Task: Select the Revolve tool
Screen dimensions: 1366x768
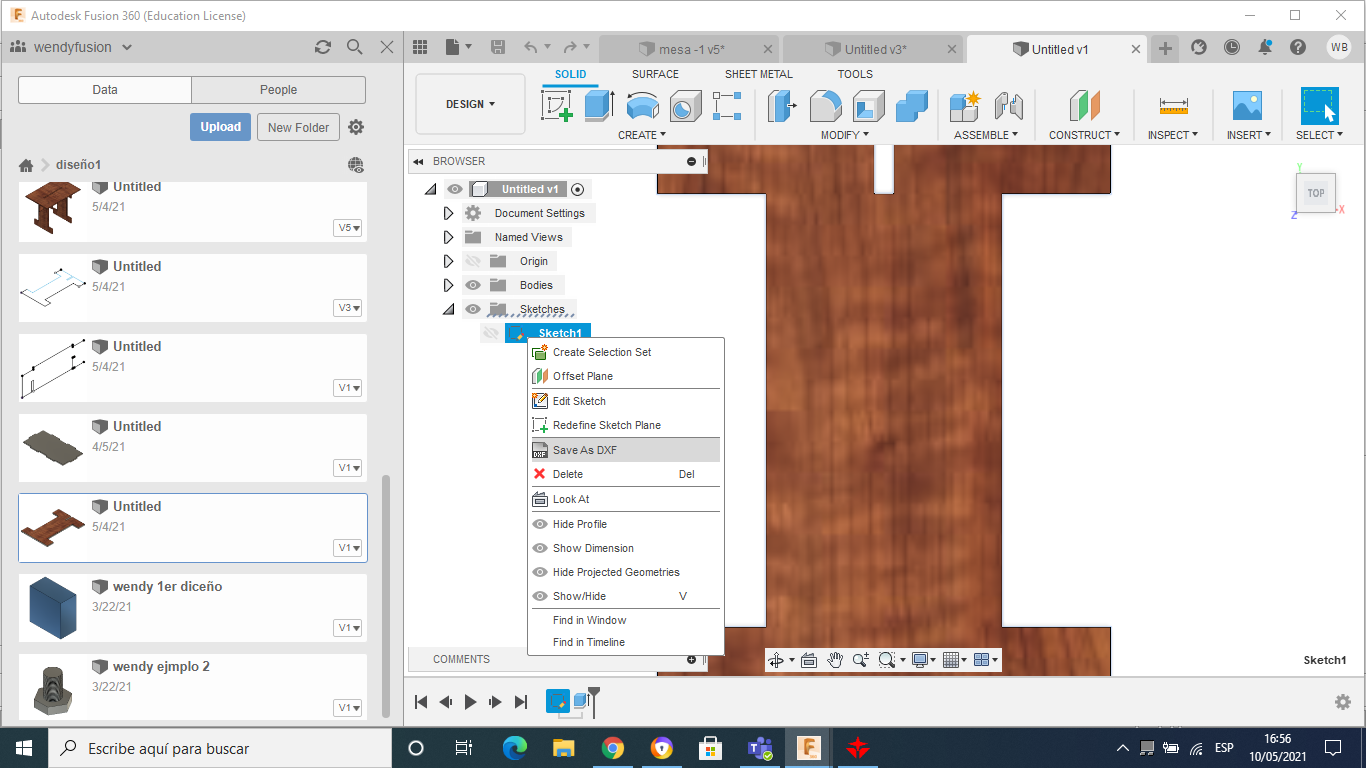Action: [x=642, y=106]
